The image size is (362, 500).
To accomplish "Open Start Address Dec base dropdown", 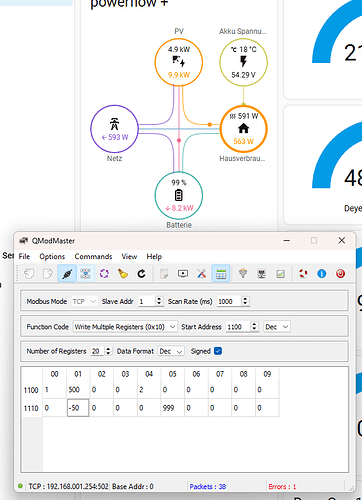I will point(277,327).
